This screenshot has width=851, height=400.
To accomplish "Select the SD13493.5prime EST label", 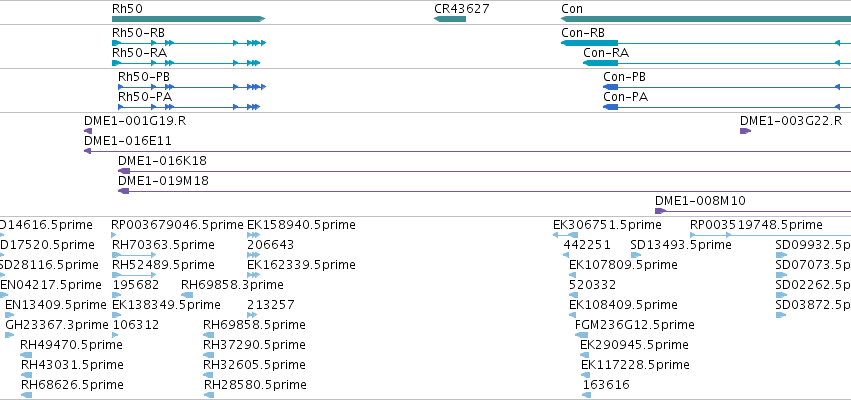I will [x=681, y=245].
